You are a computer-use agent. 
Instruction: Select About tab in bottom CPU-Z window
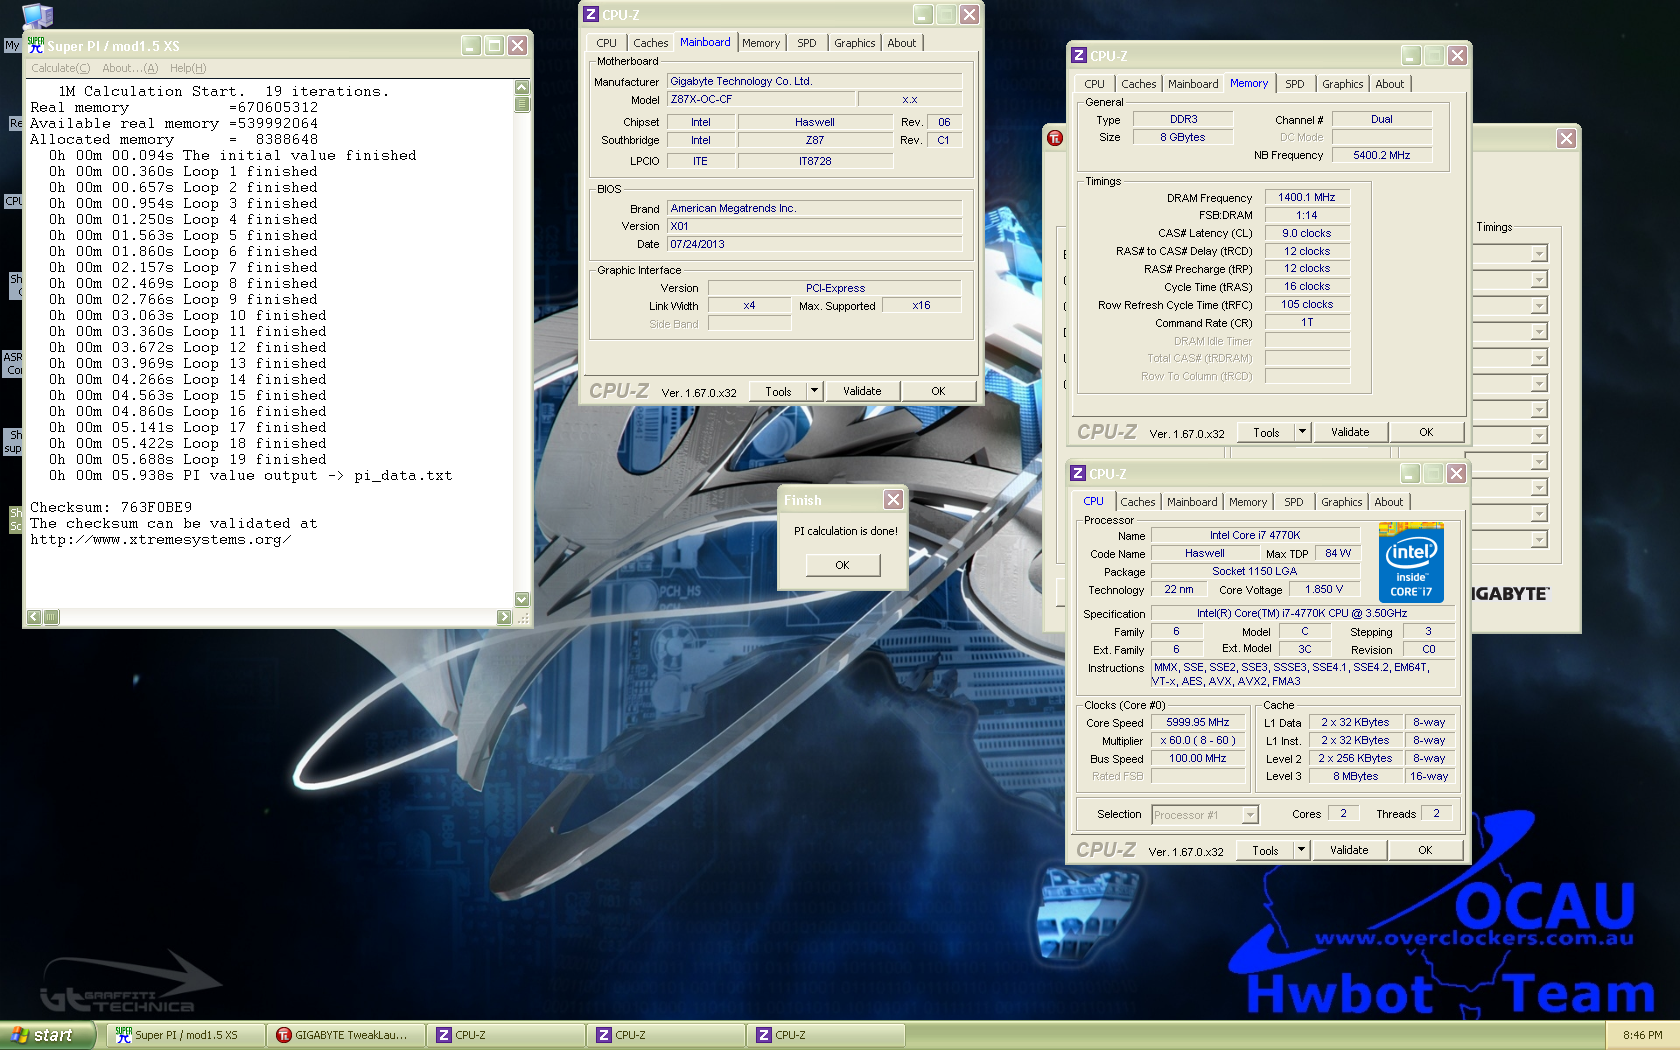pos(1388,502)
